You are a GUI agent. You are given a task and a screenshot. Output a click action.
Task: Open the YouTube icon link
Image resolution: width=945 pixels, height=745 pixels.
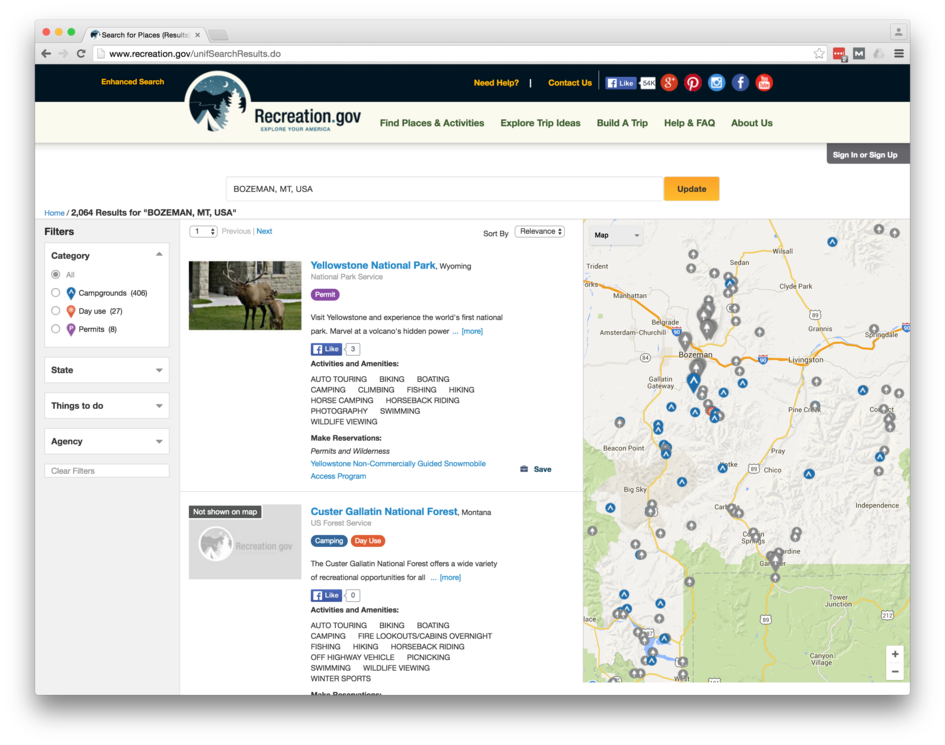tap(764, 83)
